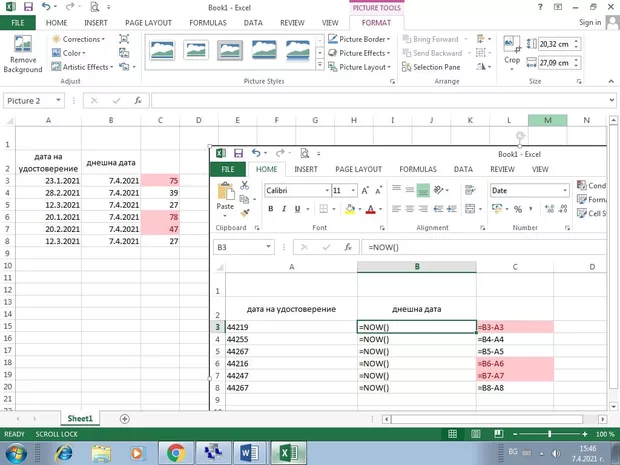Expand the Artistic Effects menu
This screenshot has height=465, width=620.
pyautogui.click(x=84, y=67)
